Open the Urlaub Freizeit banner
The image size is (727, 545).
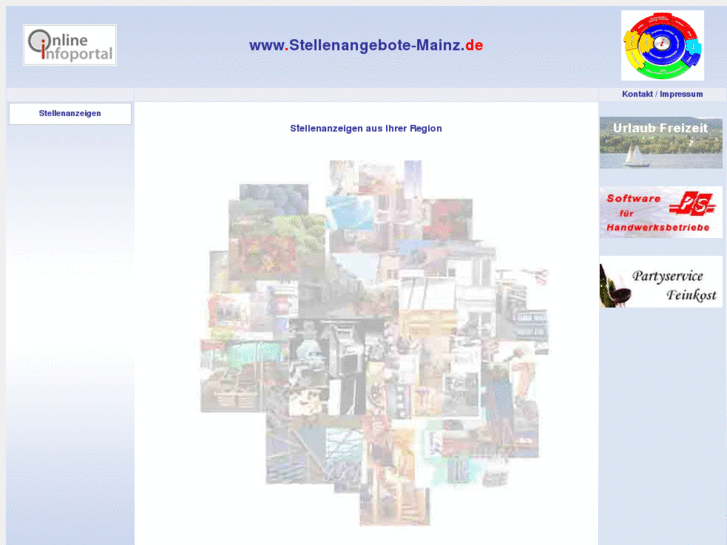[x=661, y=143]
